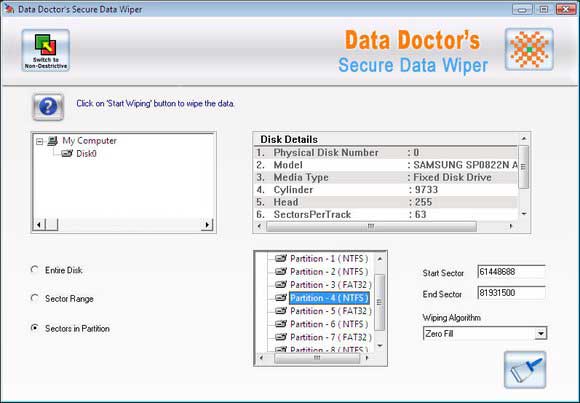Click the Start Sector input field
Image resolution: width=580 pixels, height=403 pixels.
tap(511, 272)
